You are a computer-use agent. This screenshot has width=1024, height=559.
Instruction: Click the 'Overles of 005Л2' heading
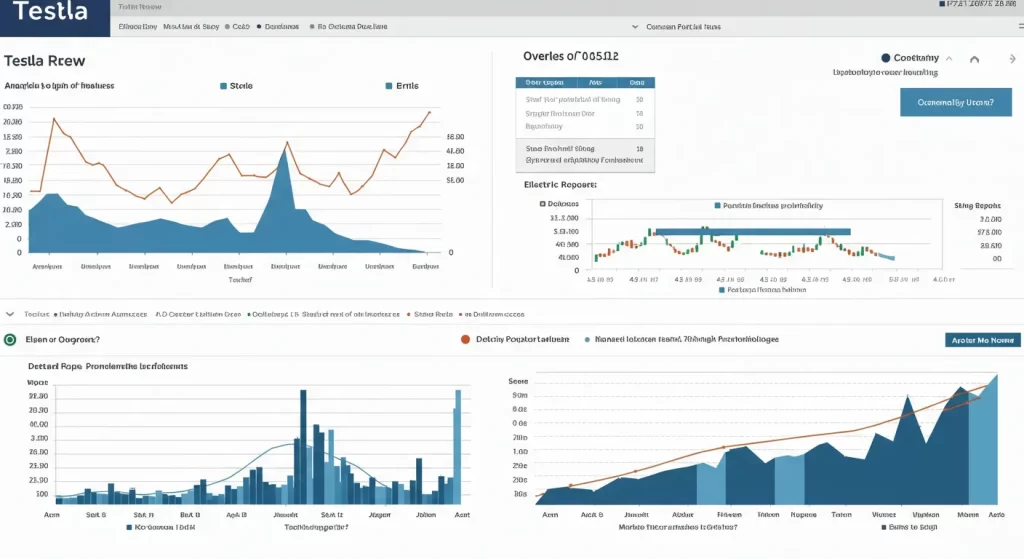[x=571, y=56]
